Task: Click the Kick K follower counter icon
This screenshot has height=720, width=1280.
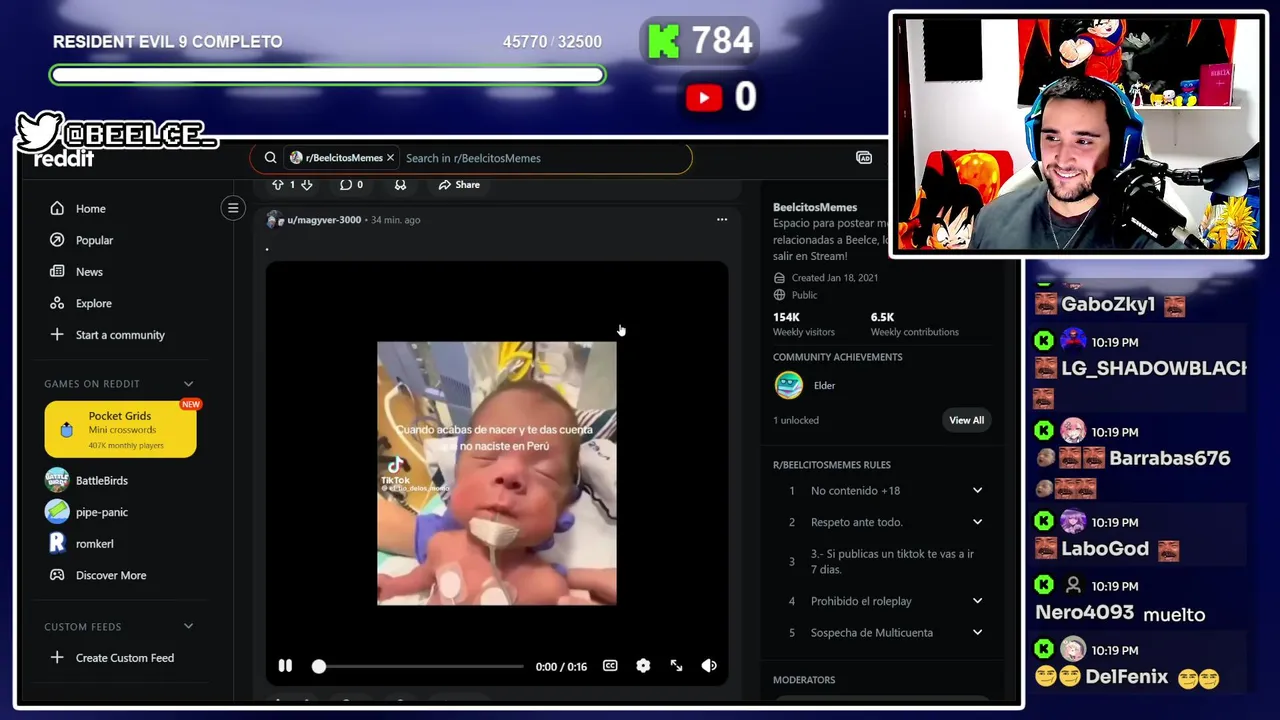Action: pyautogui.click(x=663, y=41)
